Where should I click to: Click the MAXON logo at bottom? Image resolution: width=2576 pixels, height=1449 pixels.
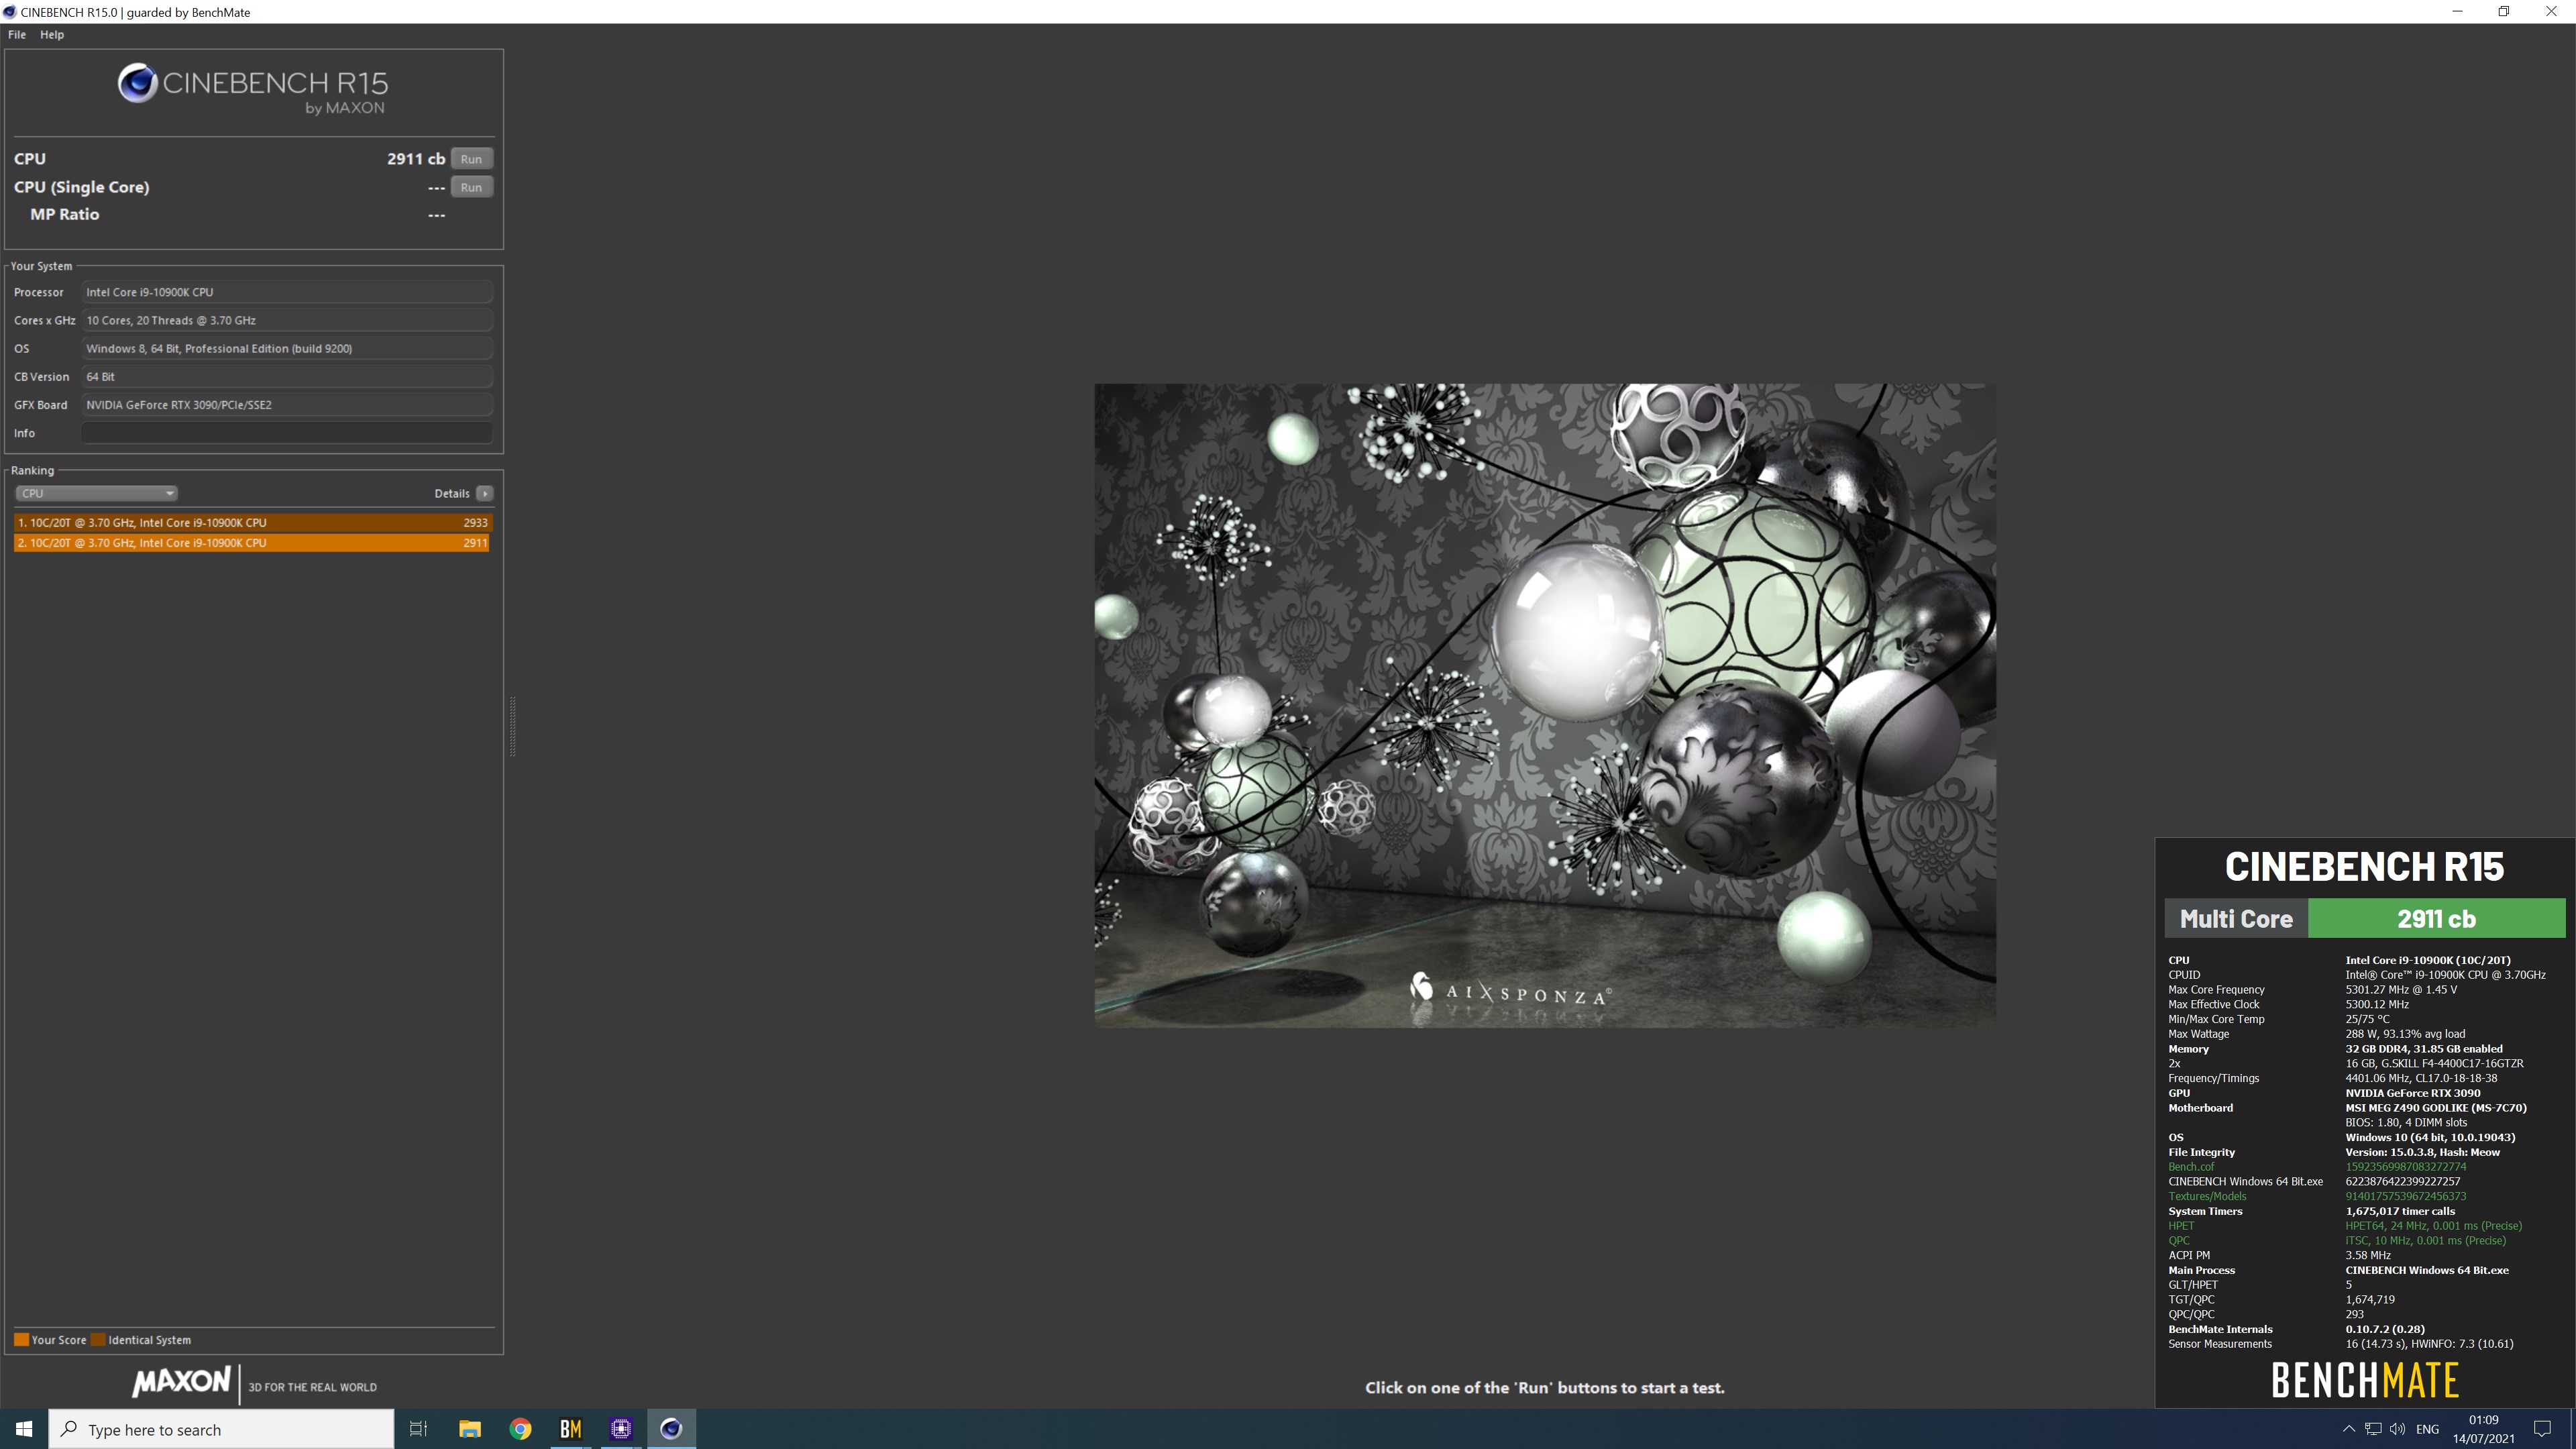[x=181, y=1382]
